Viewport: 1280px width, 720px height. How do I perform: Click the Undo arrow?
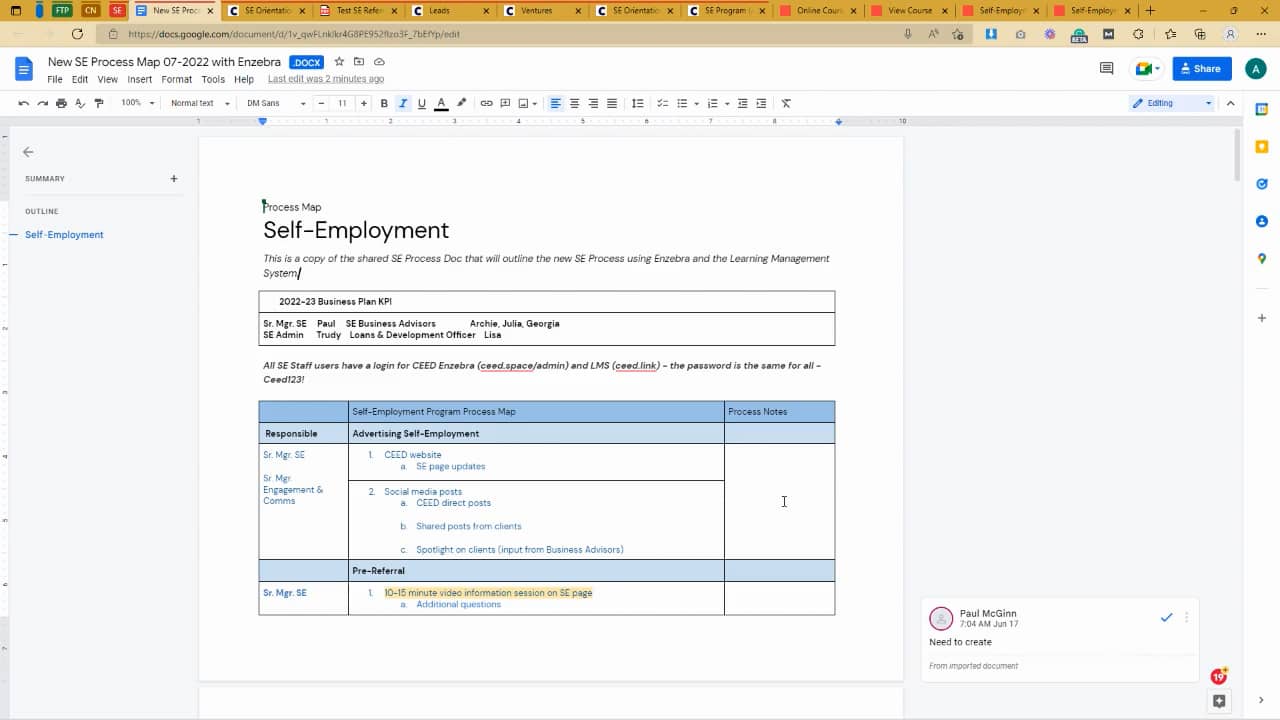[x=24, y=103]
